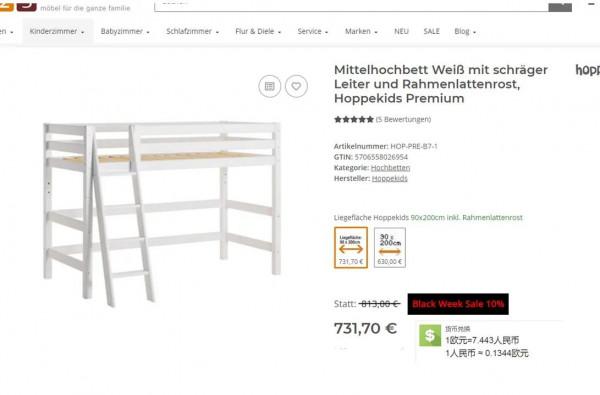Open the Flur & Diele menu
The image size is (600, 395).
click(x=258, y=31)
